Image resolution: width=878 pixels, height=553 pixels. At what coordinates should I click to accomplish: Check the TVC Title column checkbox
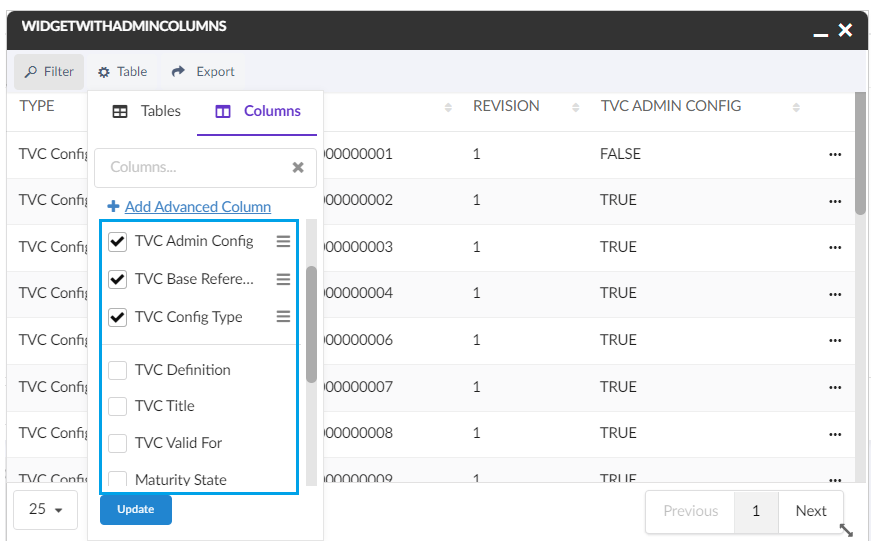pos(118,406)
